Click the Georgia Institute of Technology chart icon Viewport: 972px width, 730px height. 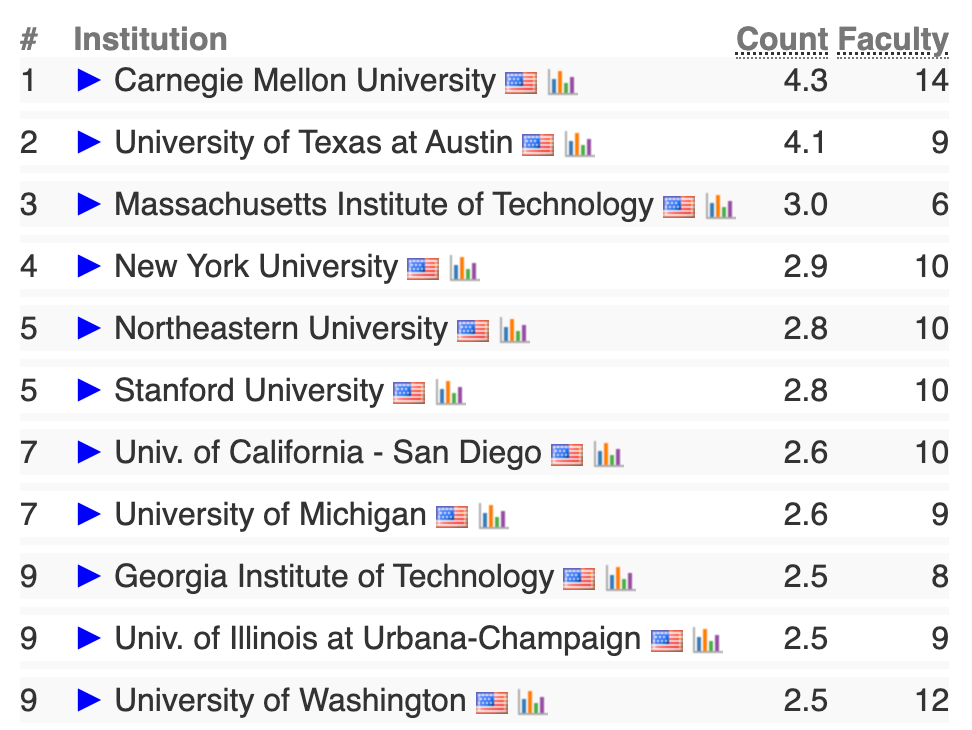coord(620,578)
